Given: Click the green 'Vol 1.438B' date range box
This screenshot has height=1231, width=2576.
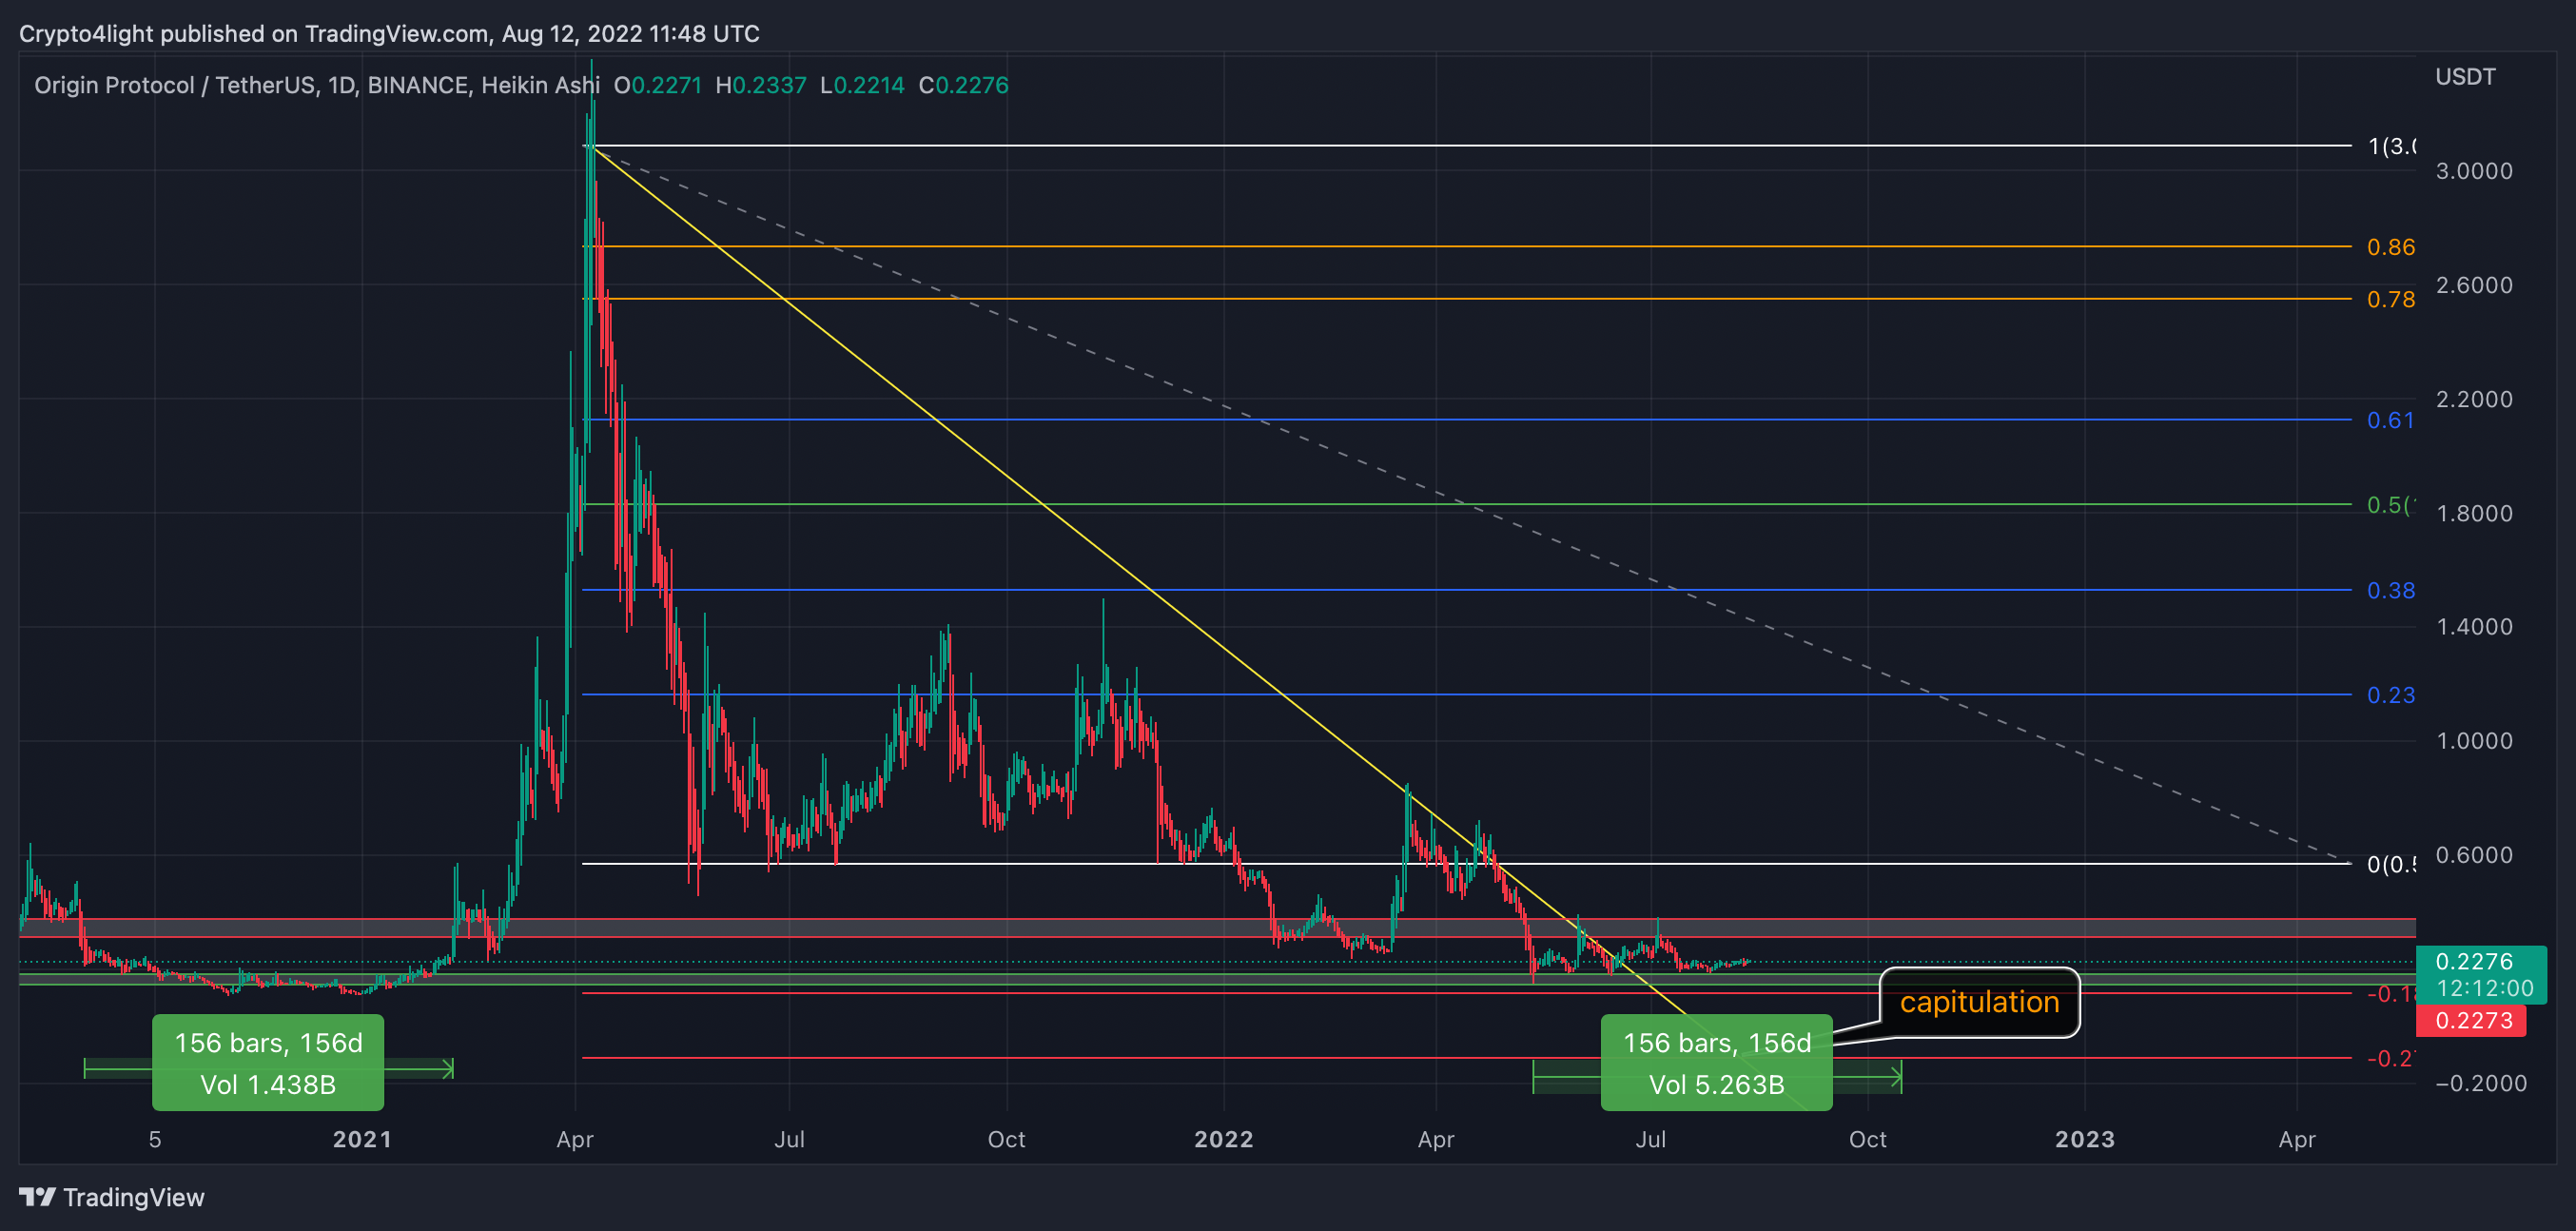Looking at the screenshot, I should click(268, 1063).
